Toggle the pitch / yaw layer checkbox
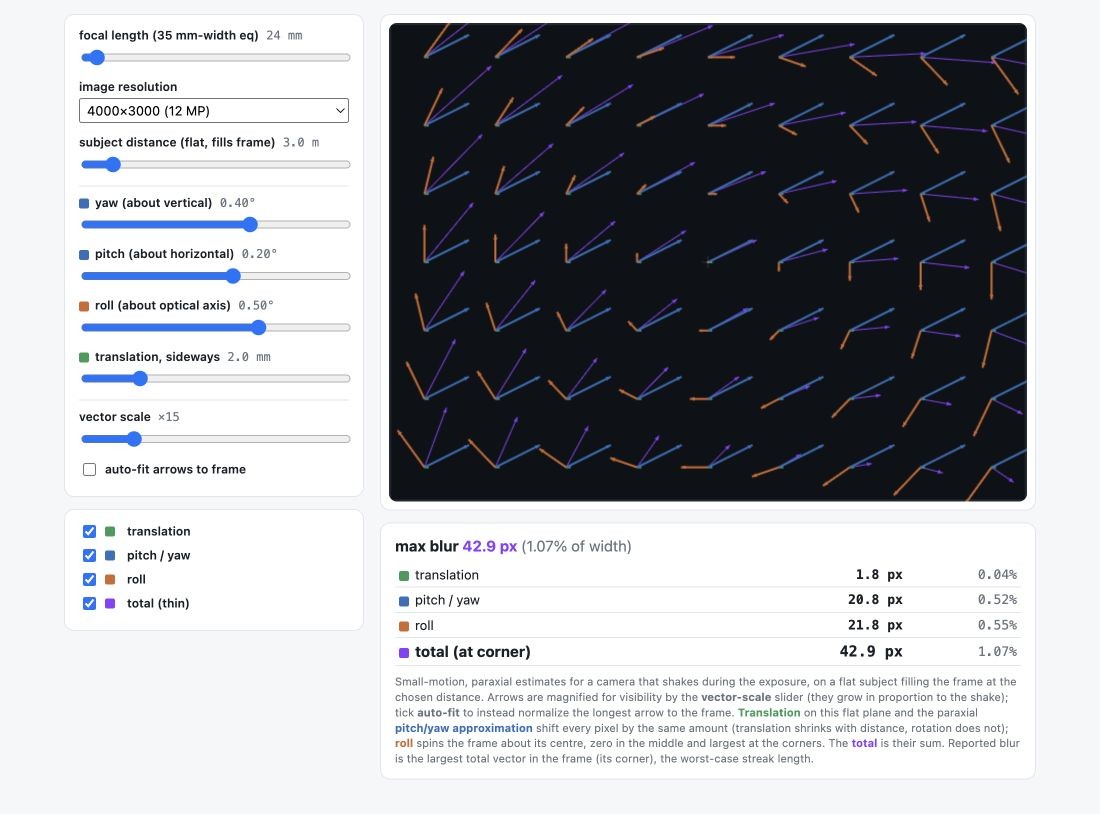This screenshot has width=1100, height=814. click(90, 555)
